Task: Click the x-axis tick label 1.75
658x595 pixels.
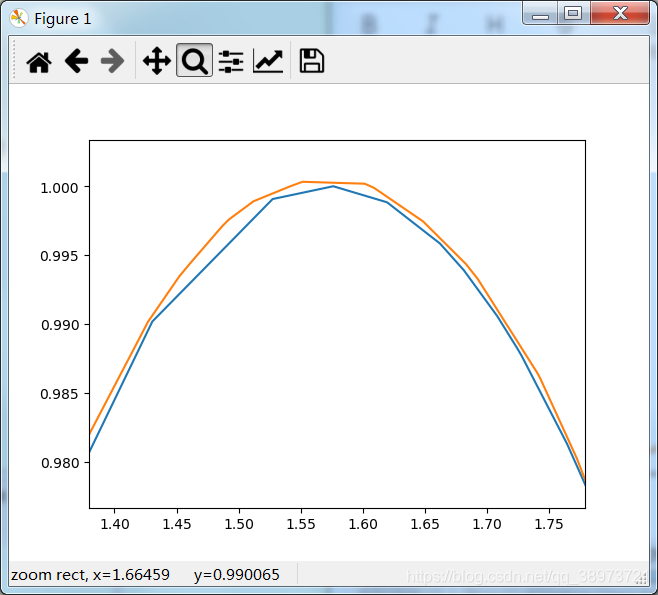Action: coord(549,524)
